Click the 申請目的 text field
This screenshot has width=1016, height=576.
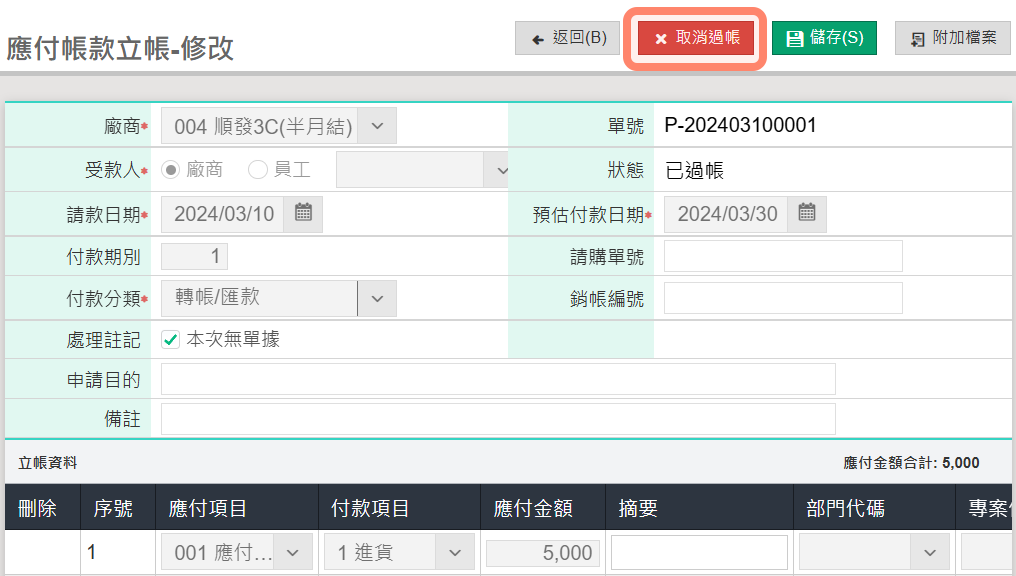(x=497, y=380)
